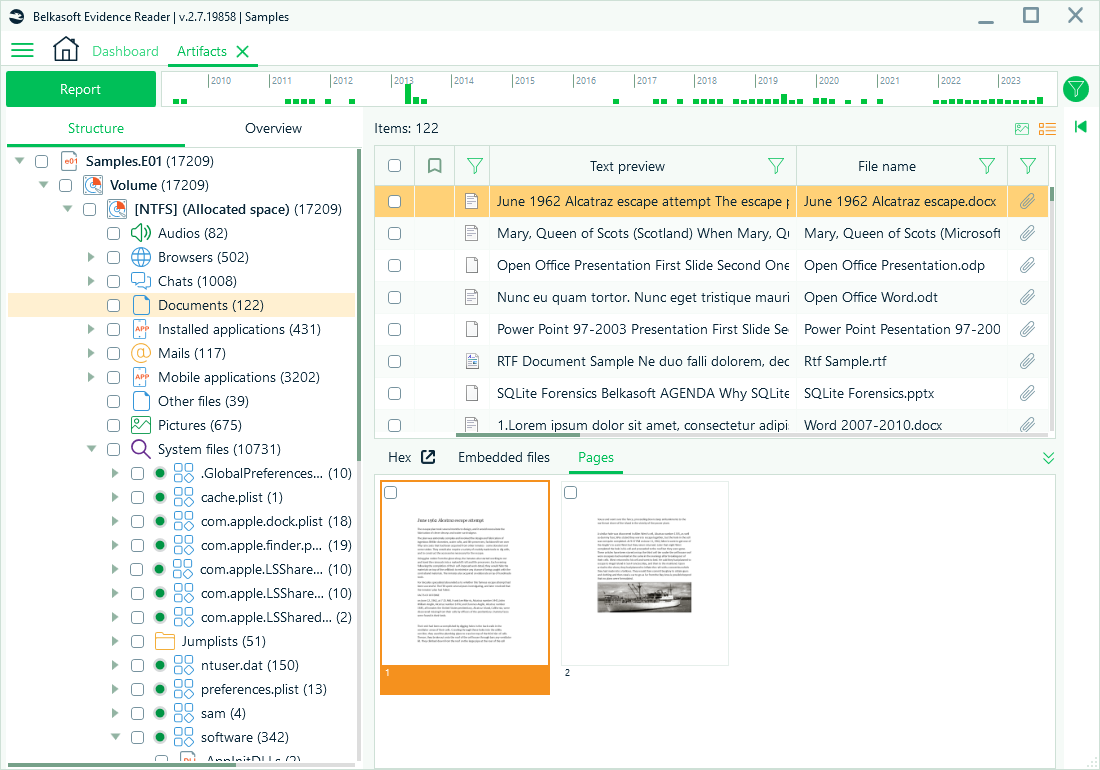Click attachment paperclip for June 1962 Alcatraz row
Viewport: 1100px width, 770px height.
click(1027, 201)
